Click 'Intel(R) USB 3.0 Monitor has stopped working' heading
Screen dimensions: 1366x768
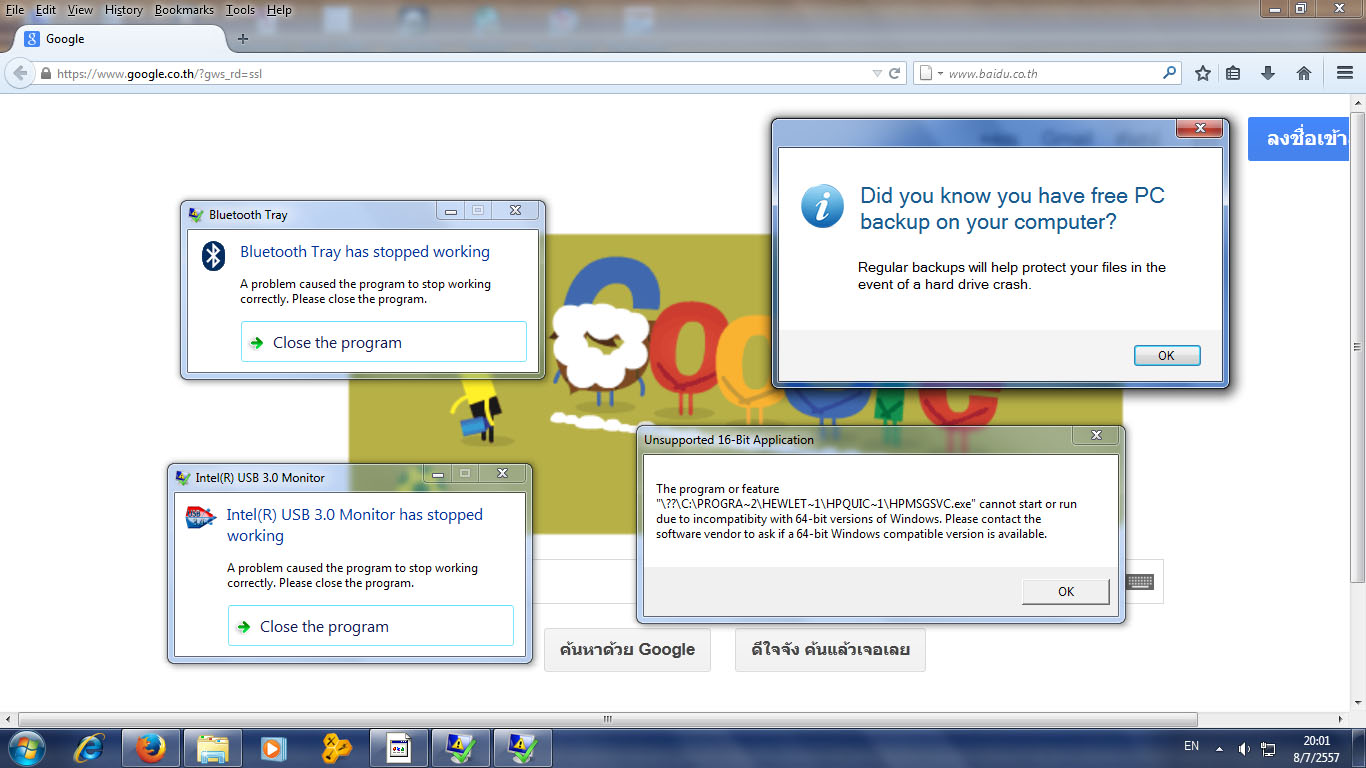click(x=355, y=525)
